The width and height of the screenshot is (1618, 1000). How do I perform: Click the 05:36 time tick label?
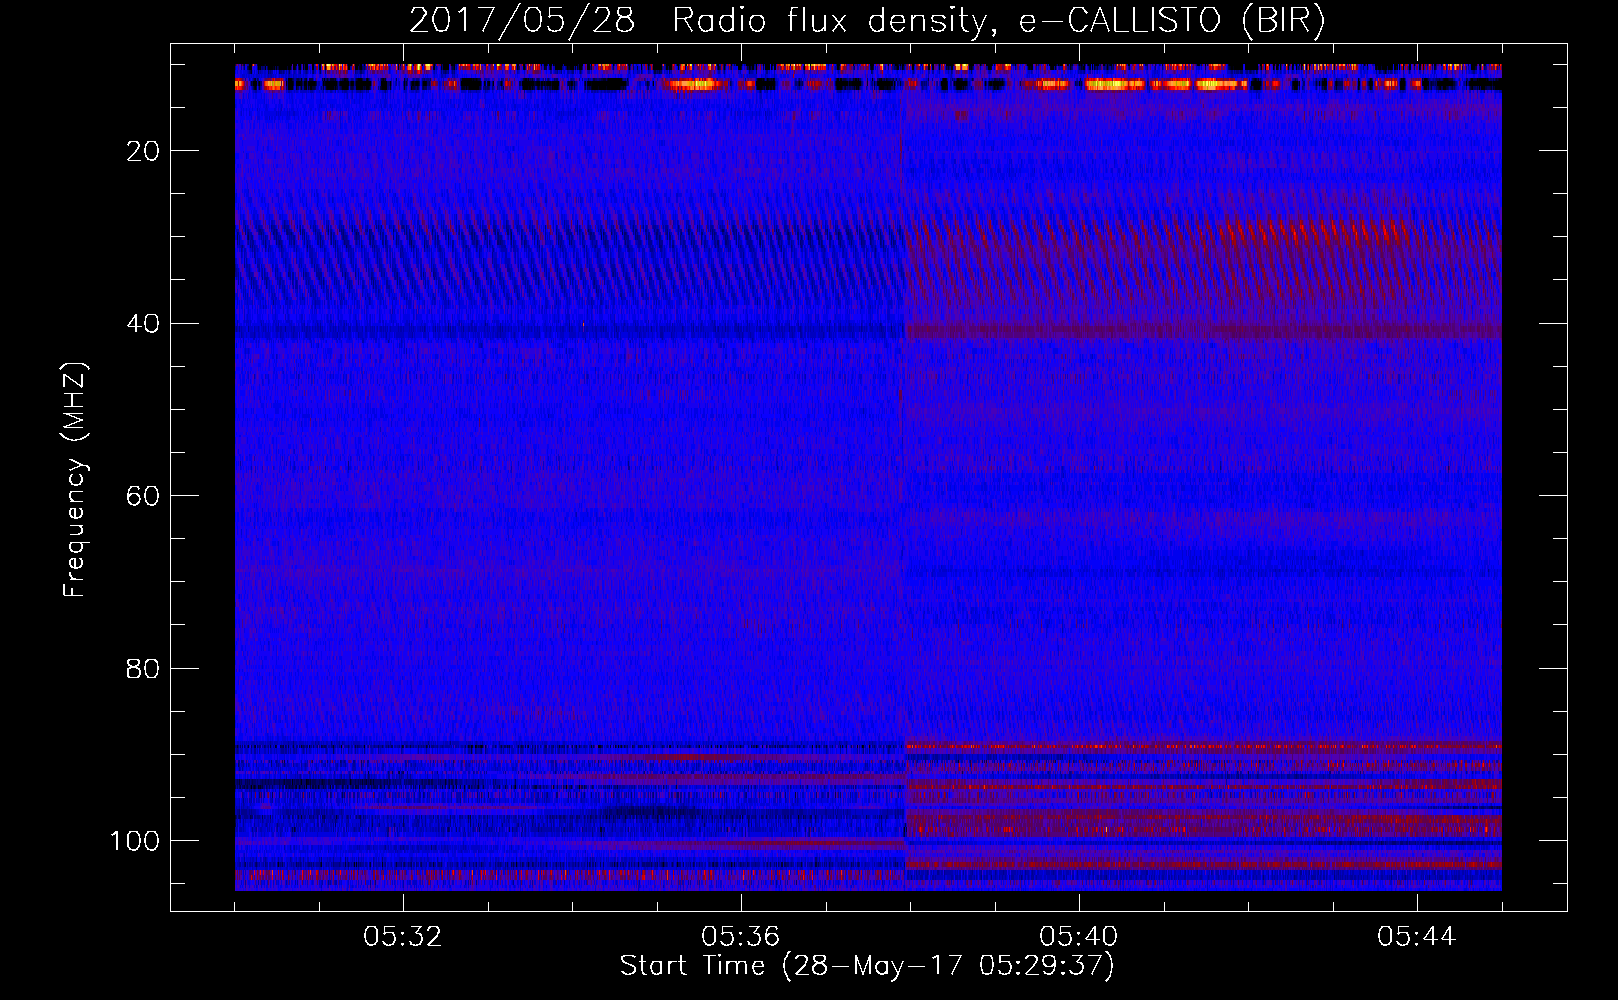pyautogui.click(x=741, y=937)
